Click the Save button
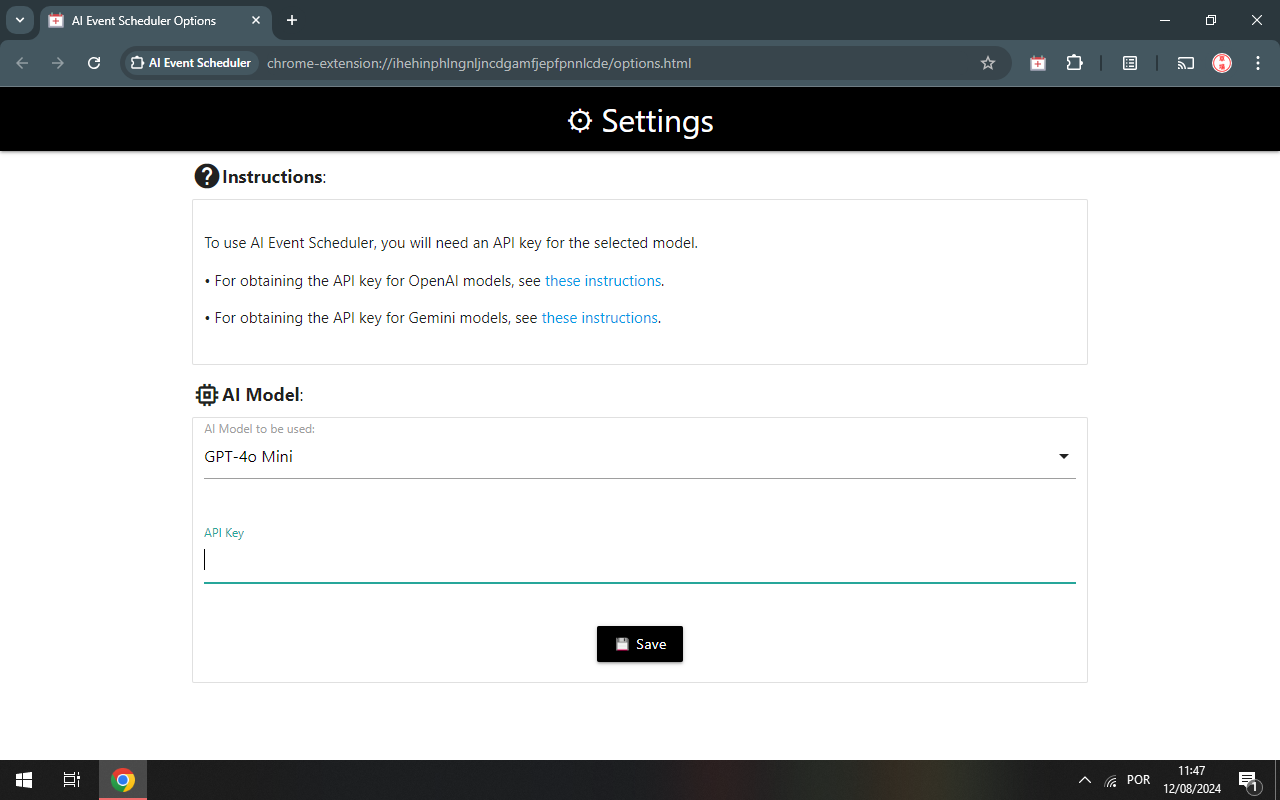The width and height of the screenshot is (1280, 800). (640, 644)
